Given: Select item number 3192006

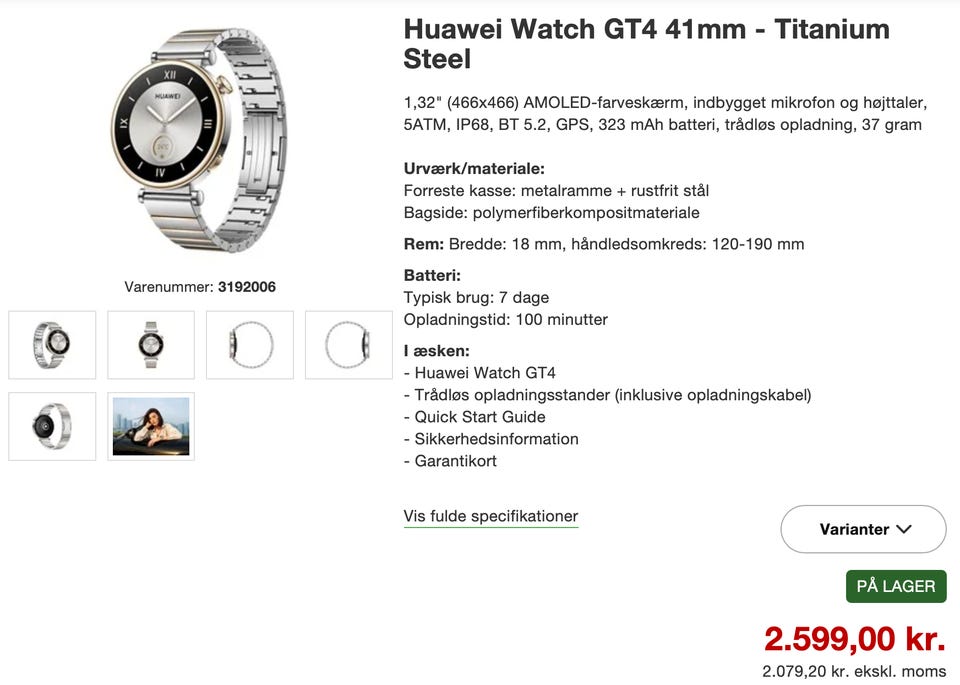Looking at the screenshot, I should pos(247,286).
